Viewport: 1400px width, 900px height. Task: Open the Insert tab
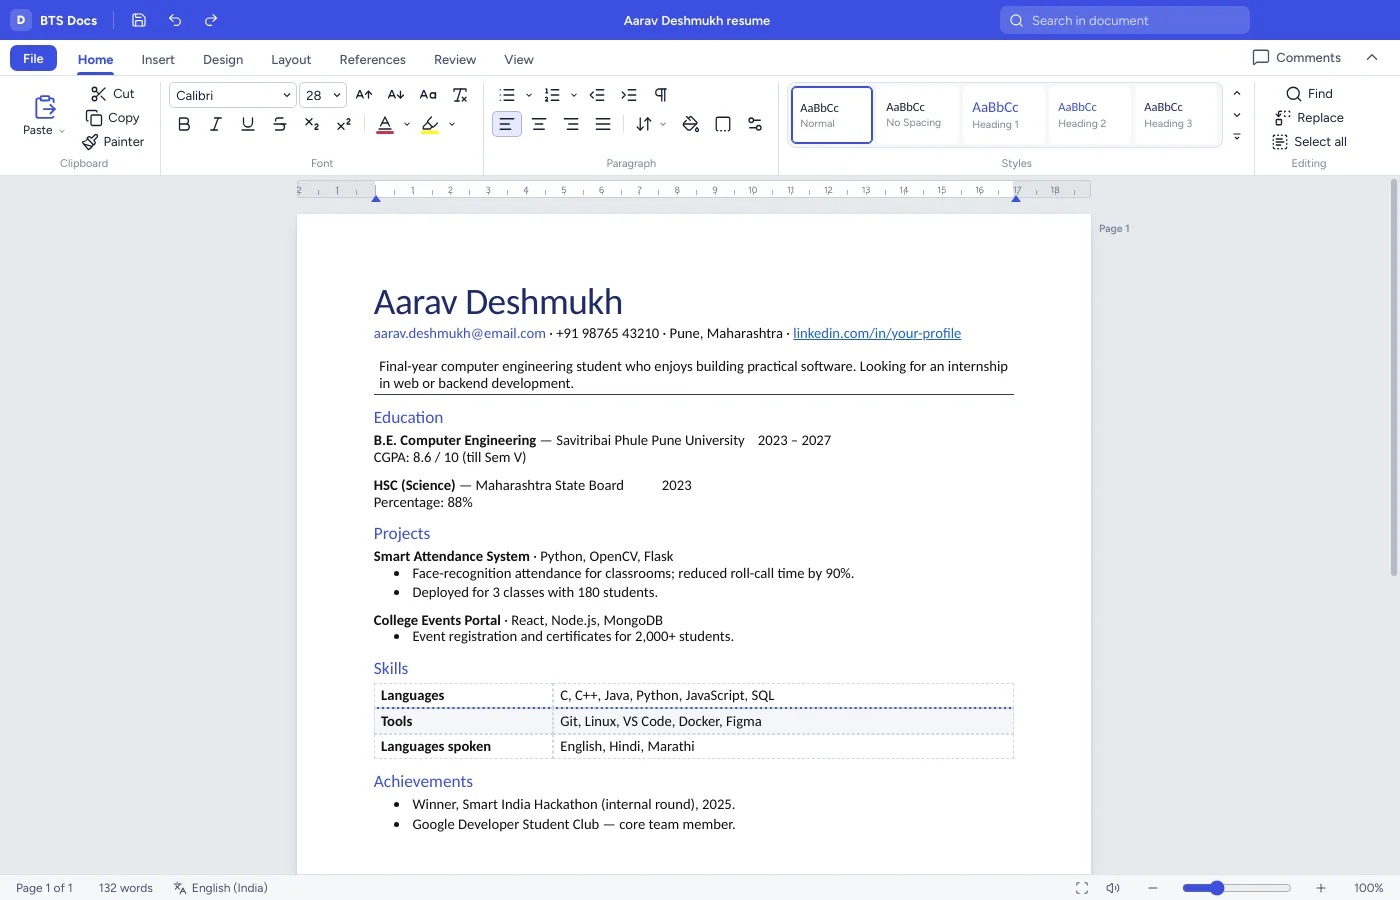pos(158,60)
